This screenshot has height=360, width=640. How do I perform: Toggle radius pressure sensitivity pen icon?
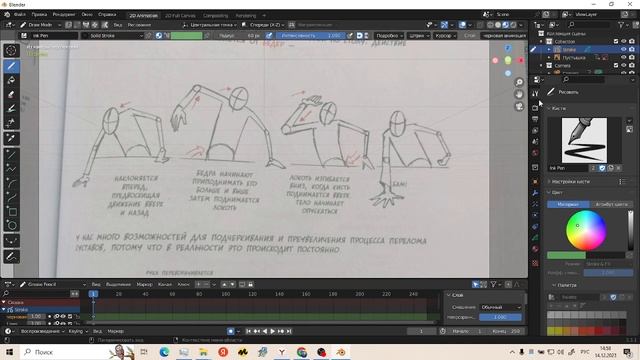269,36
